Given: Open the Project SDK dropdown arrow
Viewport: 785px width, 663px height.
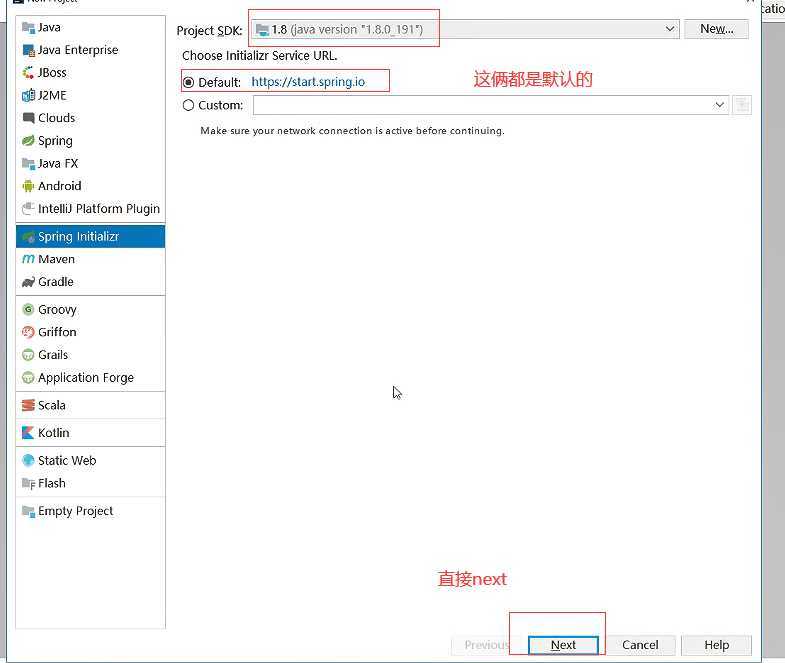Looking at the screenshot, I should coord(670,29).
